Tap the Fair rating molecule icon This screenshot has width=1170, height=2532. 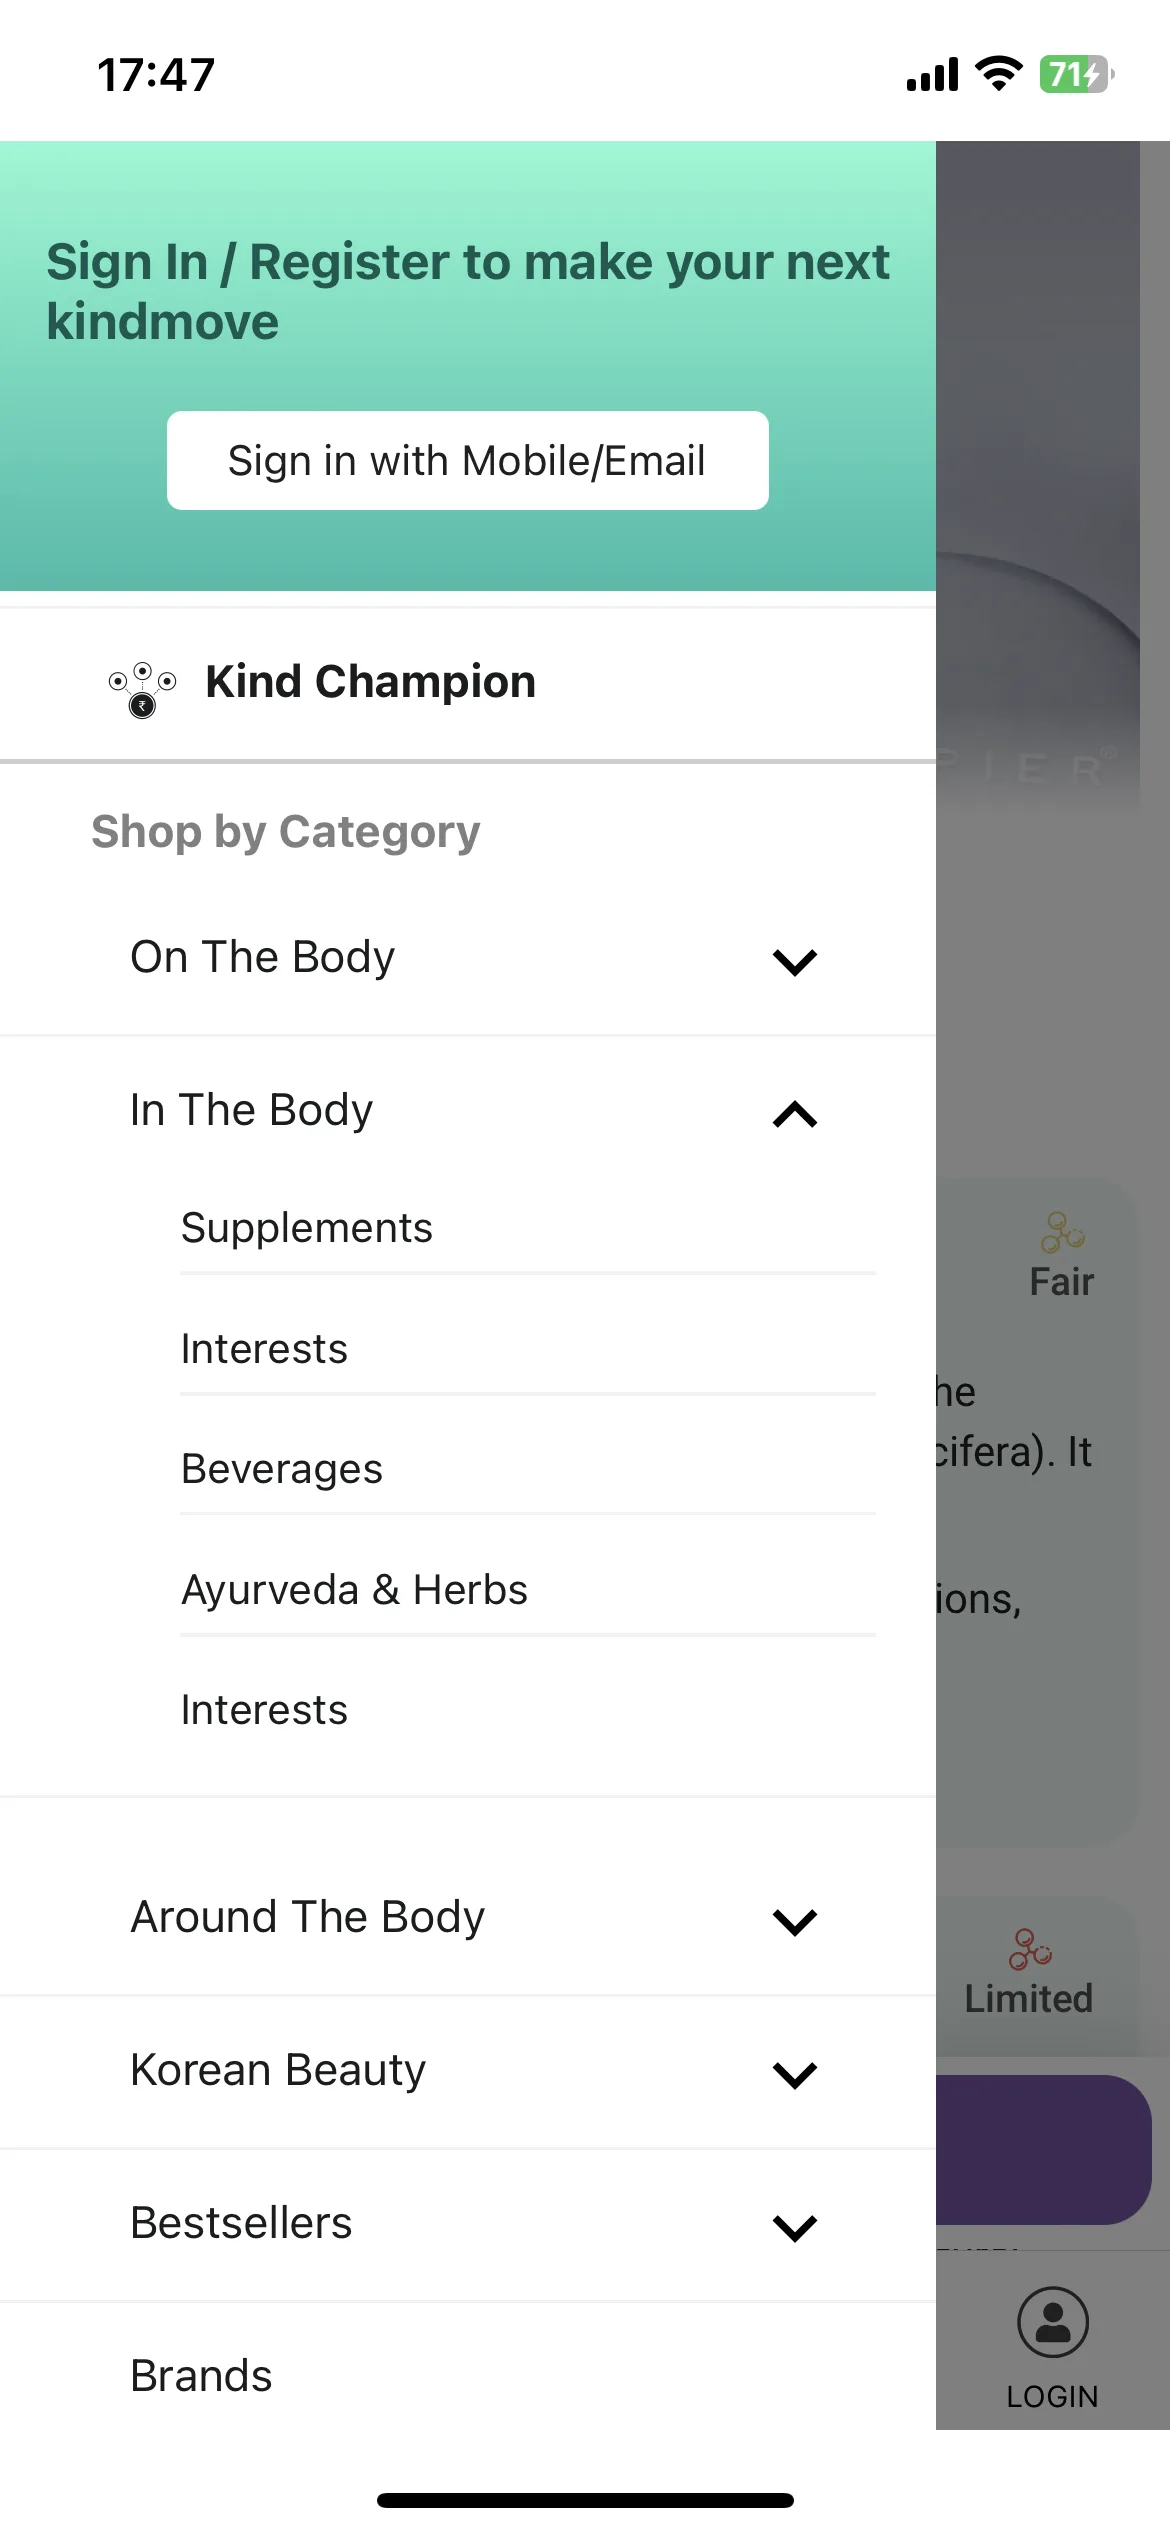point(1062,1232)
